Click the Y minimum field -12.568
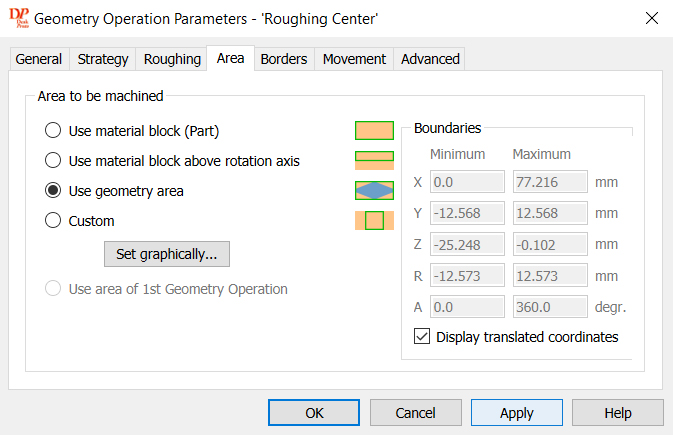This screenshot has width=673, height=435. (467, 213)
